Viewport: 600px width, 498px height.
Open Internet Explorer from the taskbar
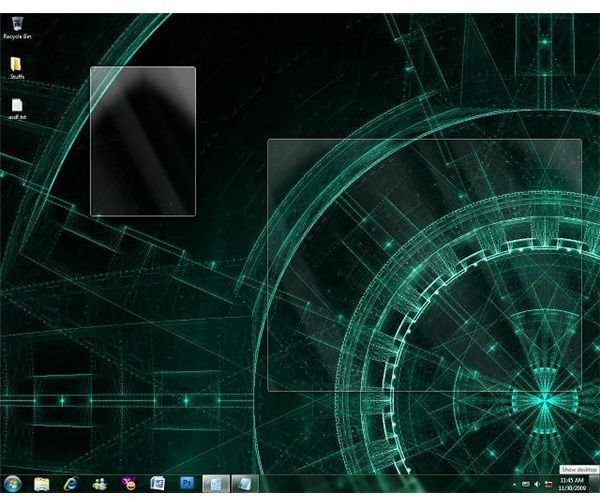tap(71, 484)
